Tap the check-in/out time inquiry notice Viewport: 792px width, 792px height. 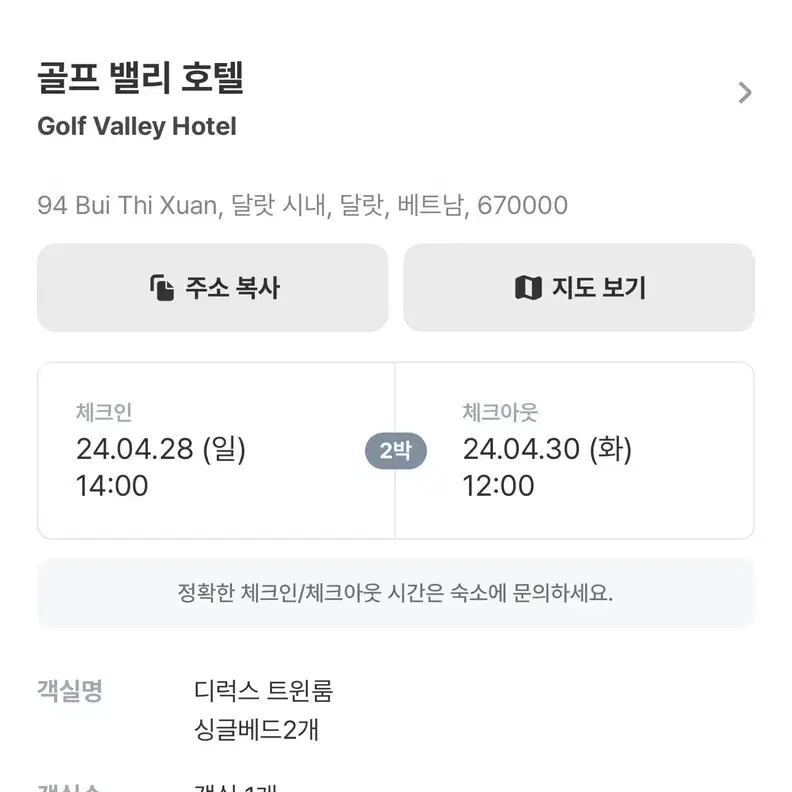(x=395, y=592)
